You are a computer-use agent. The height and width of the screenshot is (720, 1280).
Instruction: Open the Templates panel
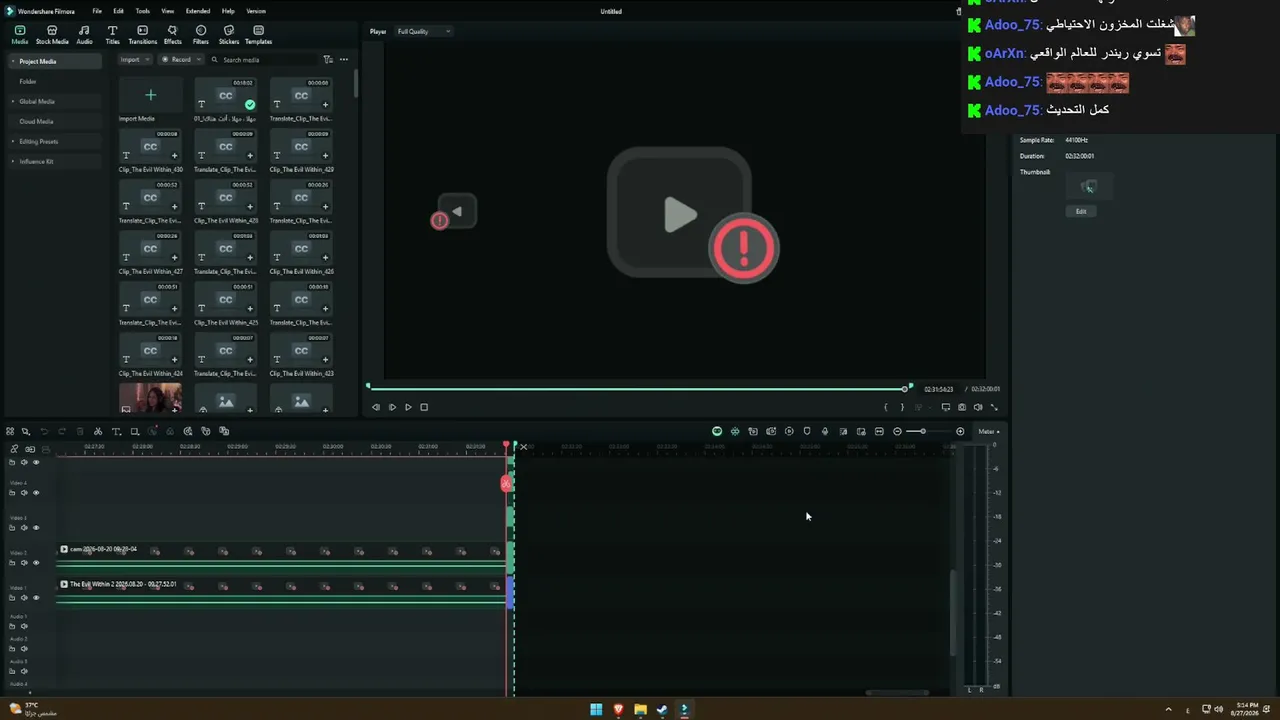coord(258,35)
